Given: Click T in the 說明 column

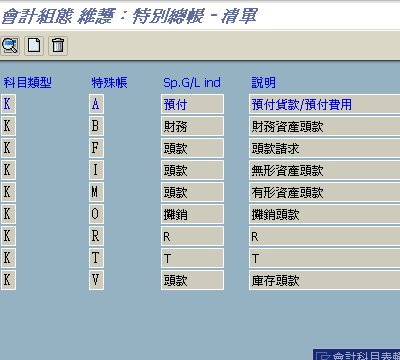Looking at the screenshot, I should click(x=325, y=258).
